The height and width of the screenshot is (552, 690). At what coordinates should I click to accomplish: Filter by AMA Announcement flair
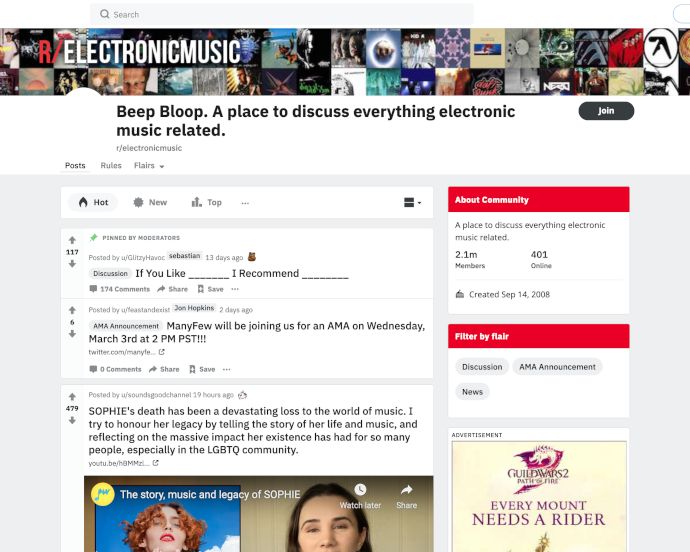tap(557, 367)
